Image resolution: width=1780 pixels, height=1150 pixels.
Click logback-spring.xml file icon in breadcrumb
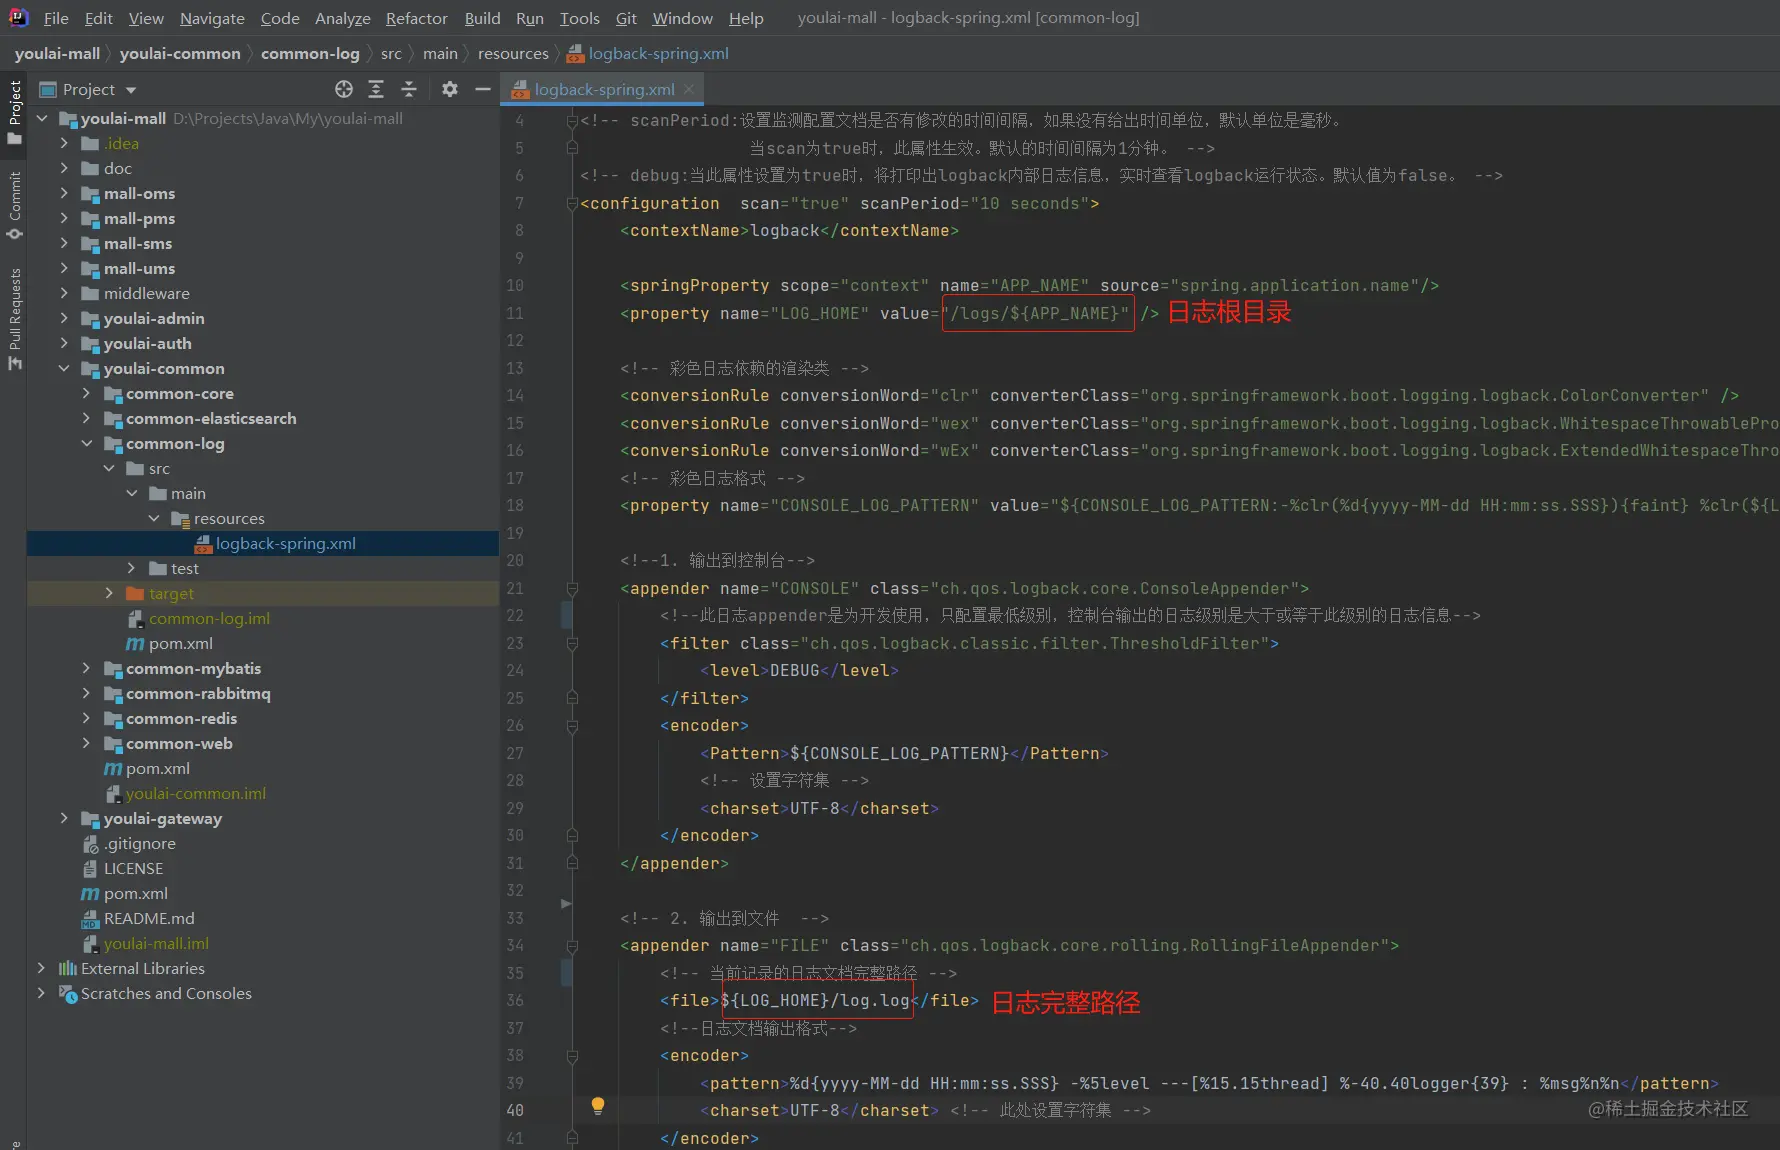tap(575, 53)
